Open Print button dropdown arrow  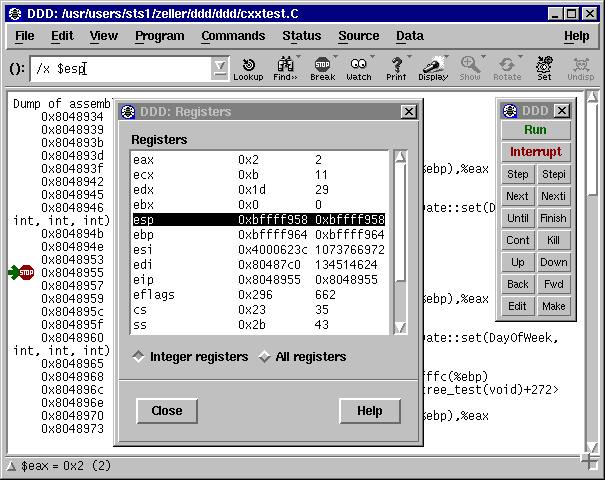point(409,57)
